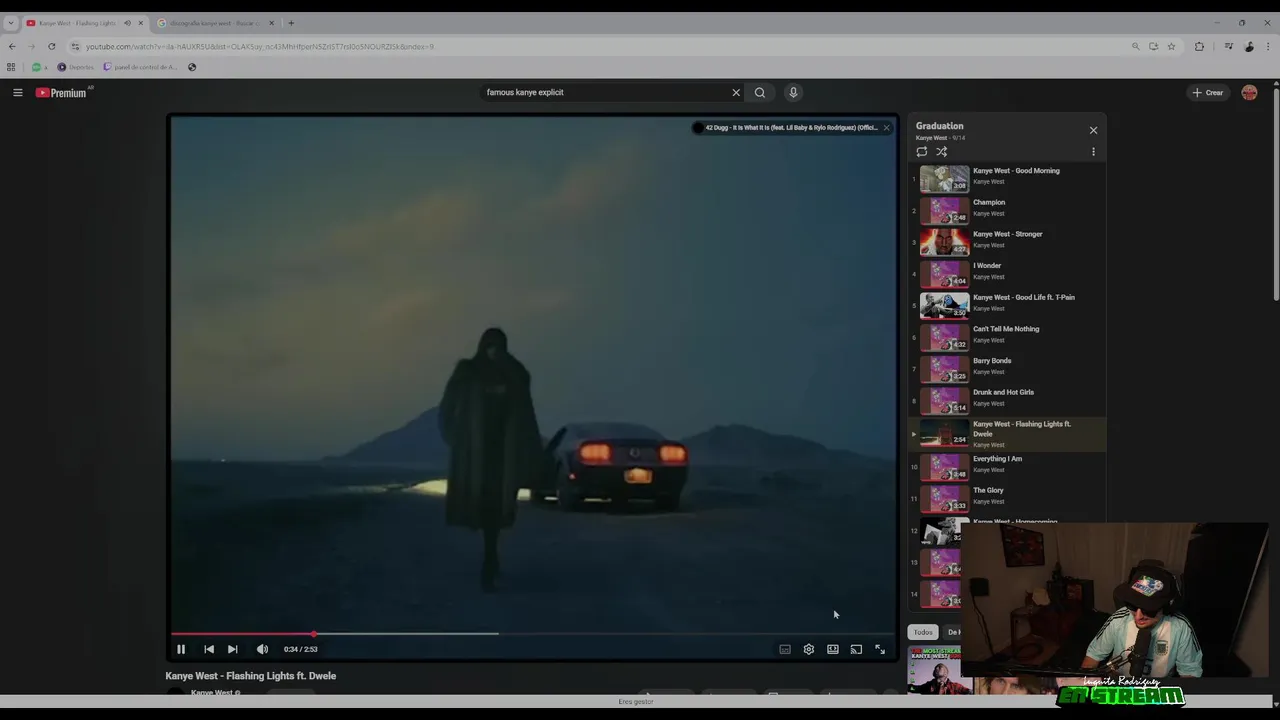Toggle subtitles in the video player
The height and width of the screenshot is (720, 1280).
tap(785, 649)
